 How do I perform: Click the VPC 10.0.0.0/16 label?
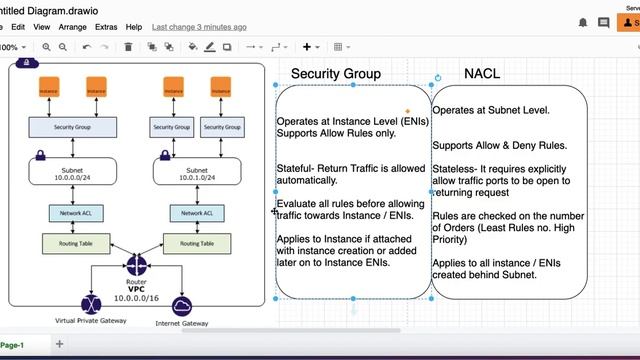pos(136,294)
